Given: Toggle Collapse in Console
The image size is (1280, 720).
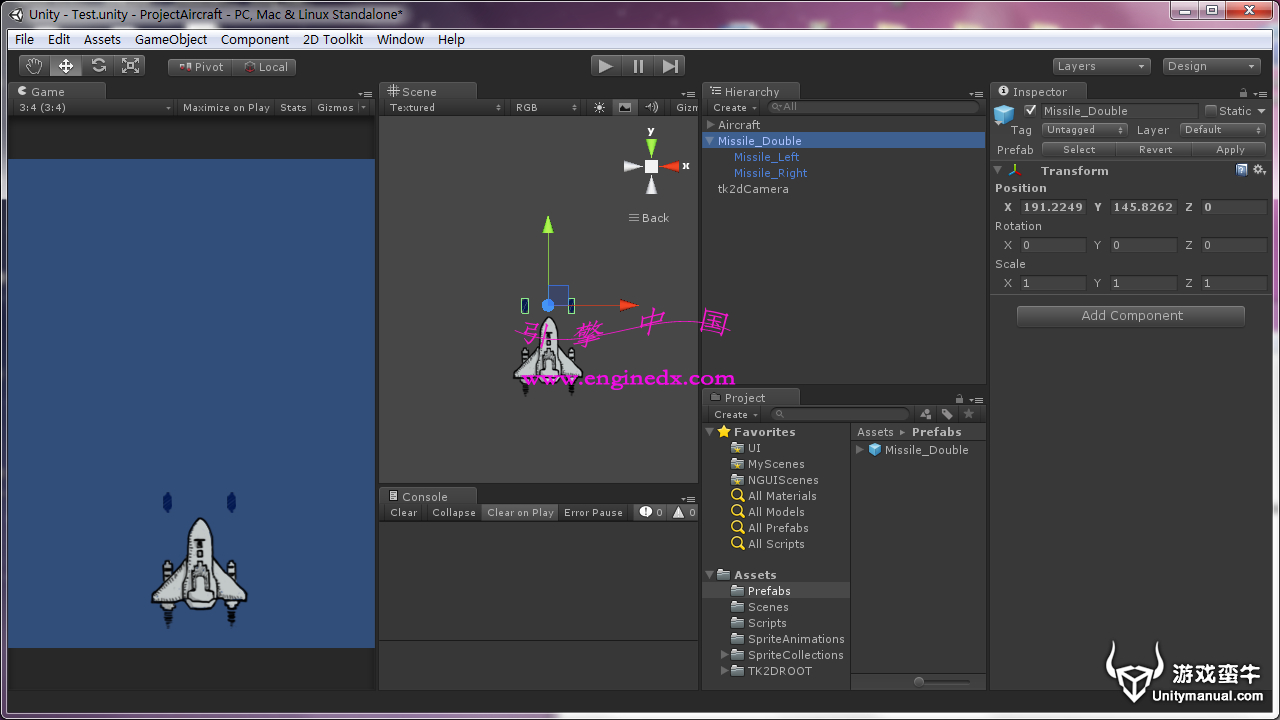Looking at the screenshot, I should [453, 512].
